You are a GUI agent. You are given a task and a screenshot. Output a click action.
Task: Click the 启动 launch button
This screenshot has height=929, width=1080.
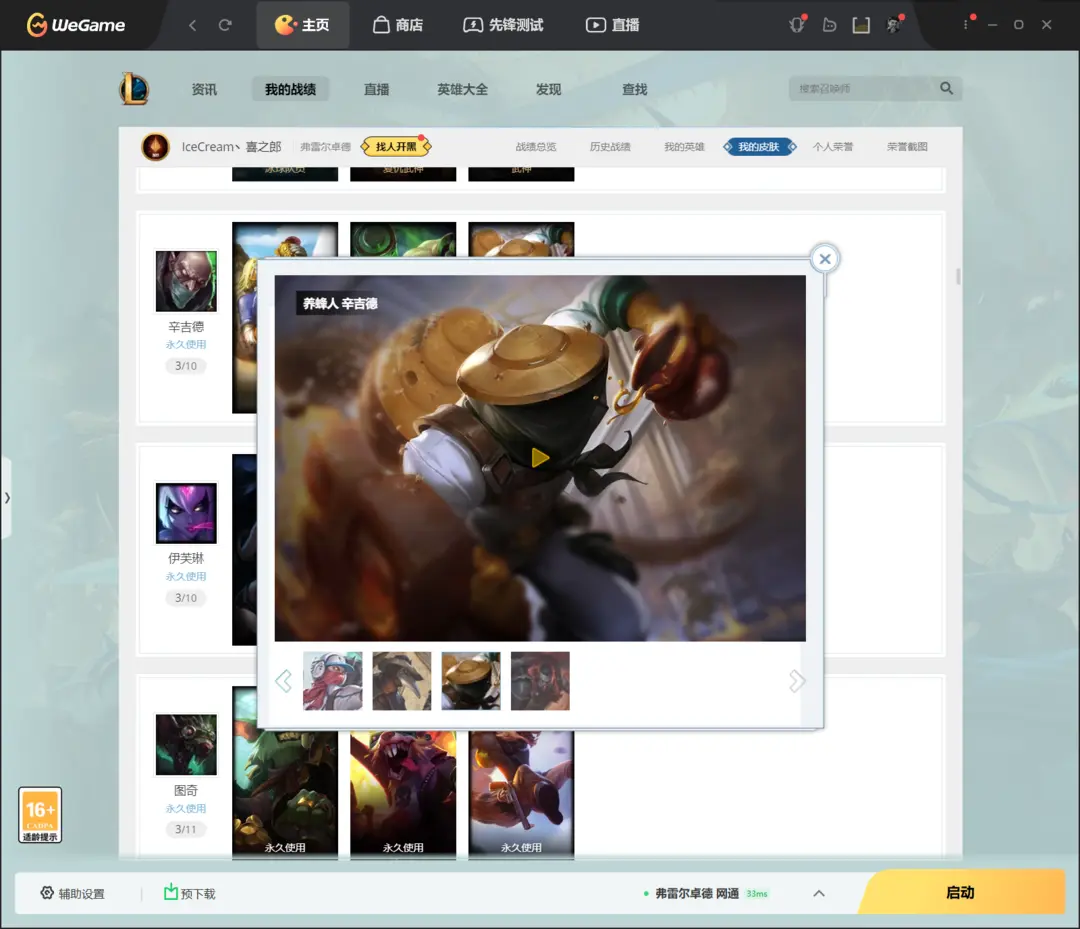coord(962,893)
